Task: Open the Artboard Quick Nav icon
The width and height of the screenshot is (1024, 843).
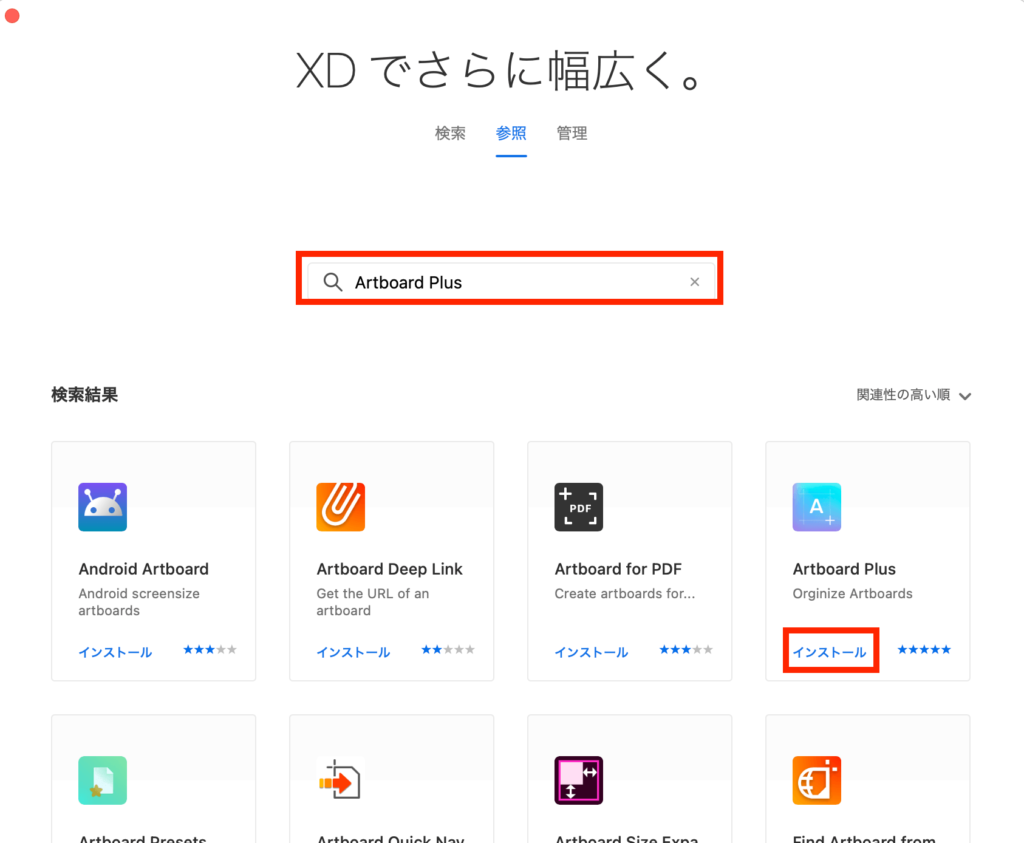Action: coord(340,780)
